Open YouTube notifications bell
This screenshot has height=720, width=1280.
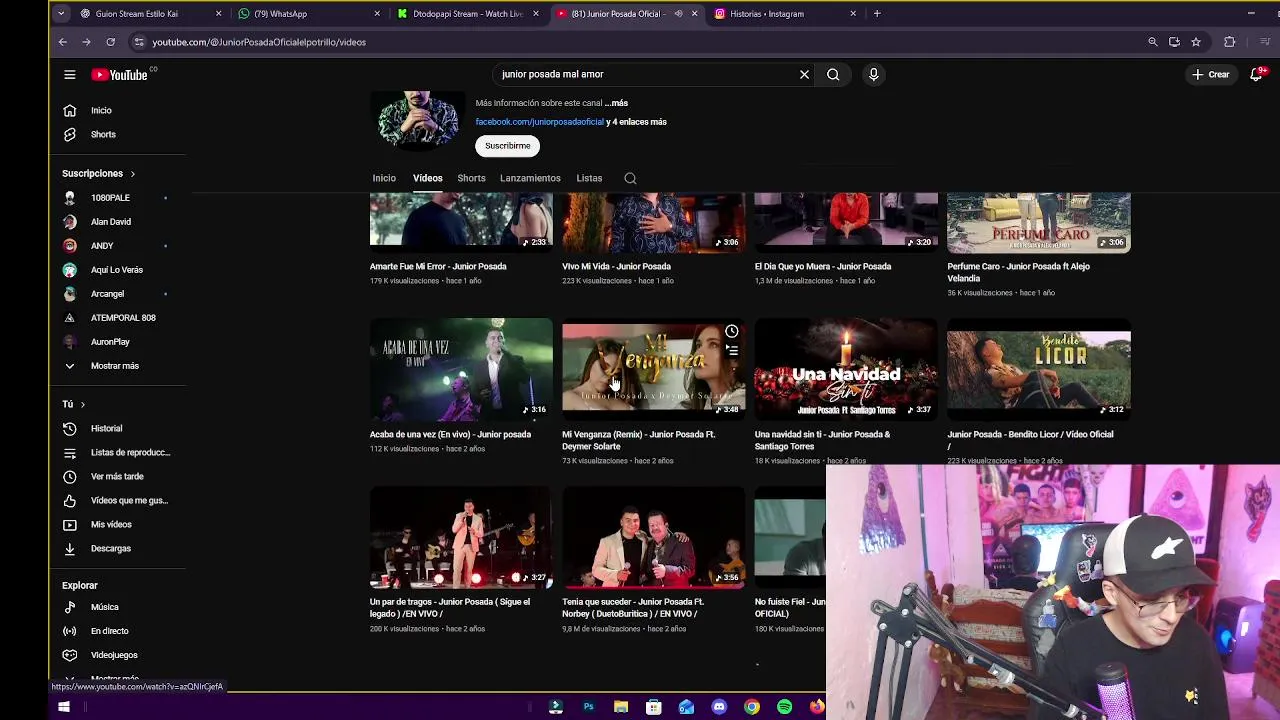(1257, 74)
